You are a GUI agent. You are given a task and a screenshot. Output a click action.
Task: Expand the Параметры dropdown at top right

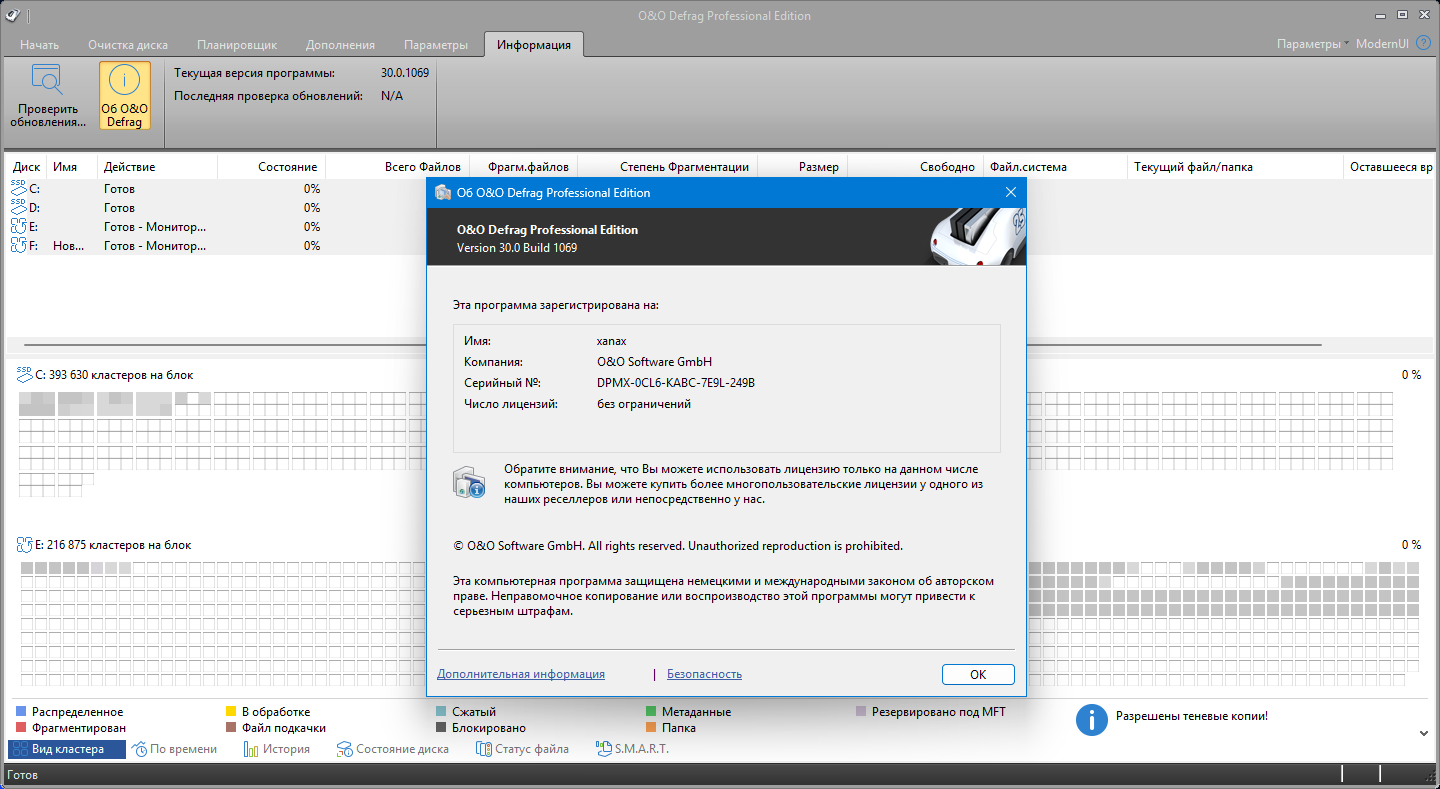[1312, 44]
